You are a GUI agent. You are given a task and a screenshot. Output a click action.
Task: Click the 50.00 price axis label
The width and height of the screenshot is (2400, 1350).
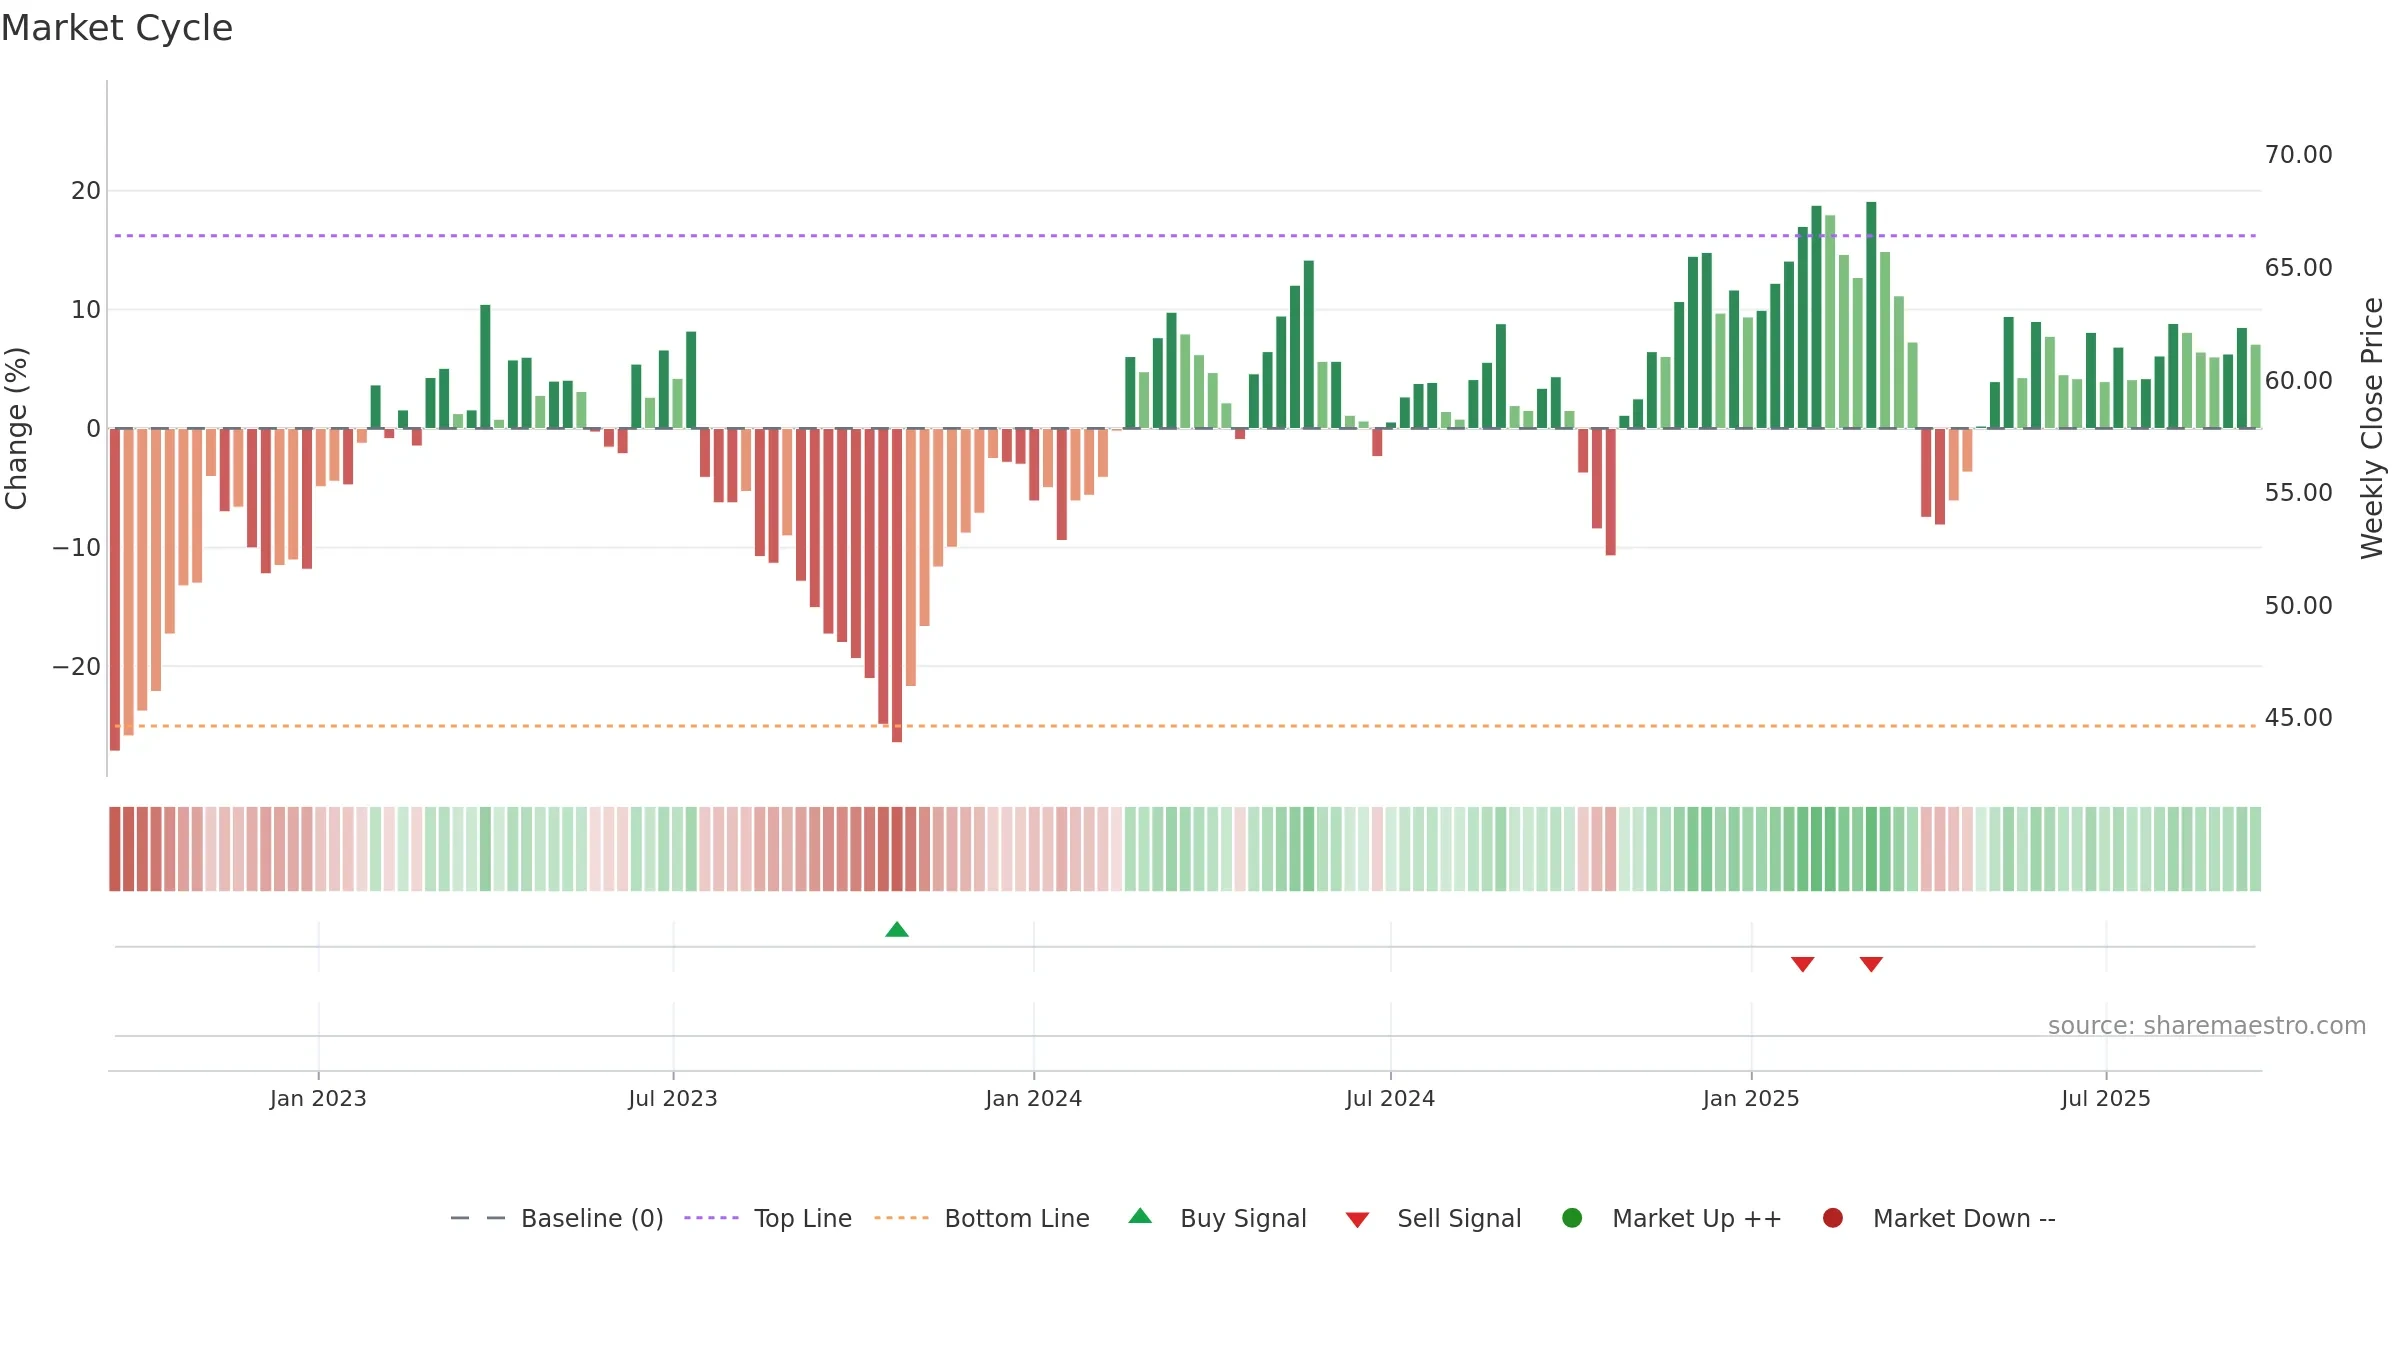point(2298,606)
